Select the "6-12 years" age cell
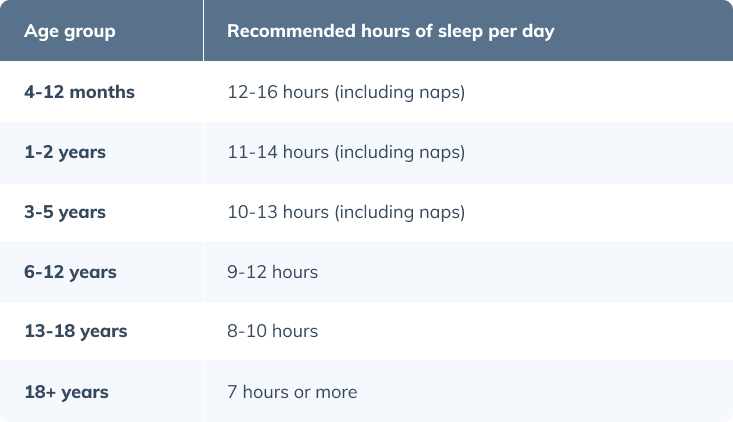733x422 pixels. 70,272
